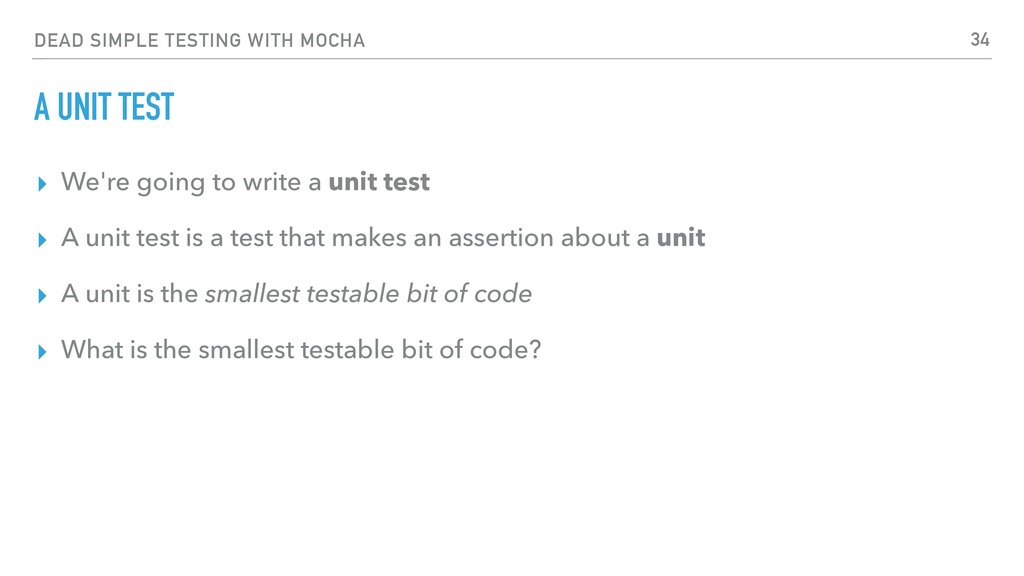Image resolution: width=1024 pixels, height=576 pixels.
Task: Click the bullet arrow before "A unit test is"
Action: coord(42,240)
